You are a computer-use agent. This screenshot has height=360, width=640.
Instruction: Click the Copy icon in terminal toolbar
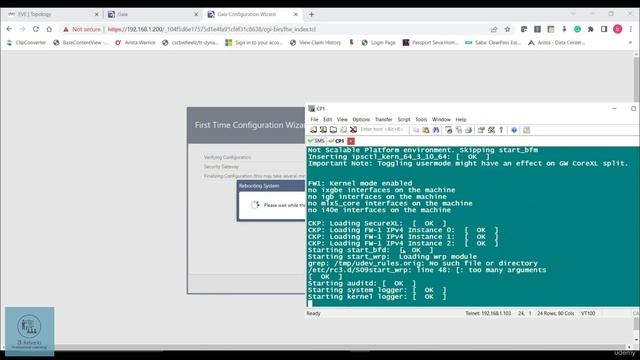coord(416,130)
